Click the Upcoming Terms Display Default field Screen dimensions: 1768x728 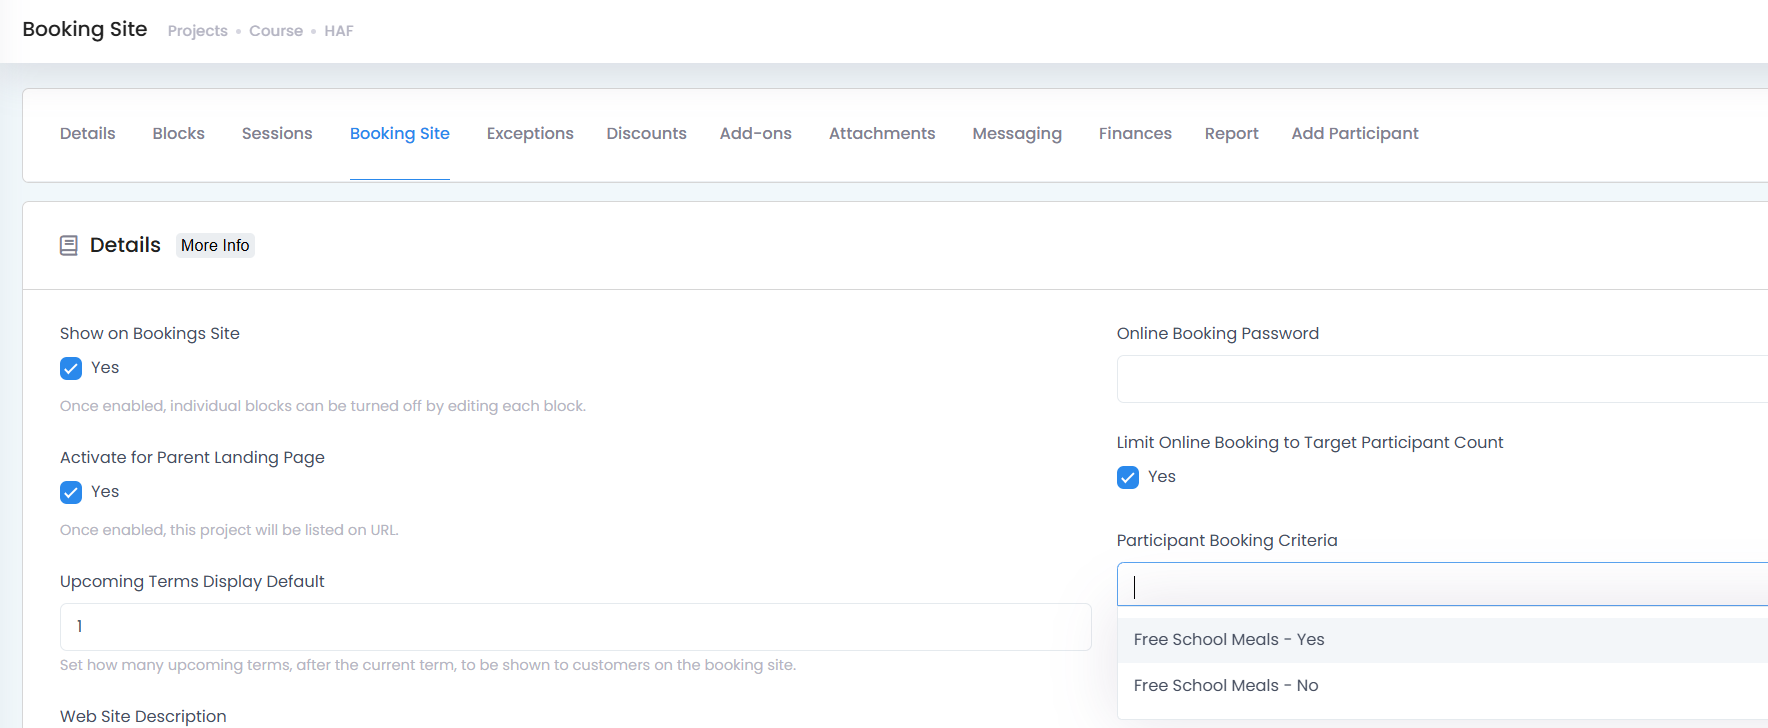[x=575, y=627]
